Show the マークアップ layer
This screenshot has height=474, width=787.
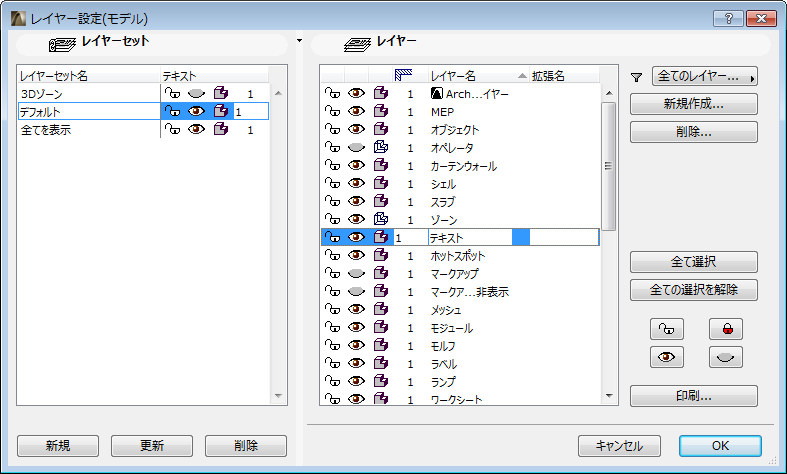[x=356, y=273]
